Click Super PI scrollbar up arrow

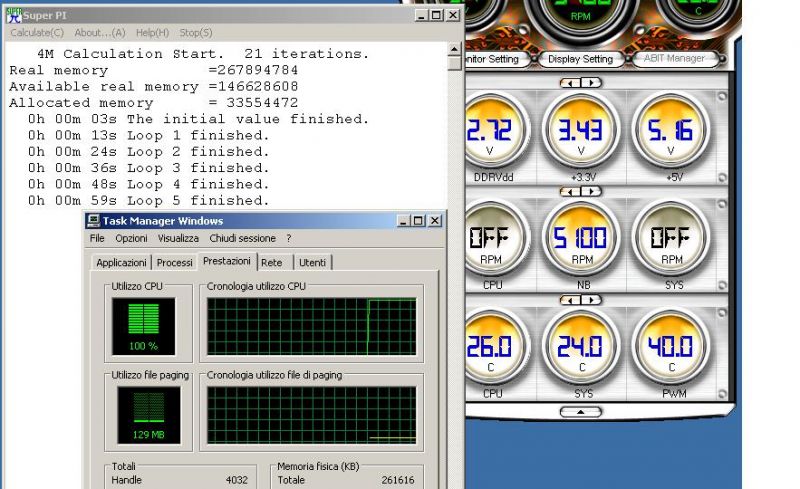tap(454, 49)
